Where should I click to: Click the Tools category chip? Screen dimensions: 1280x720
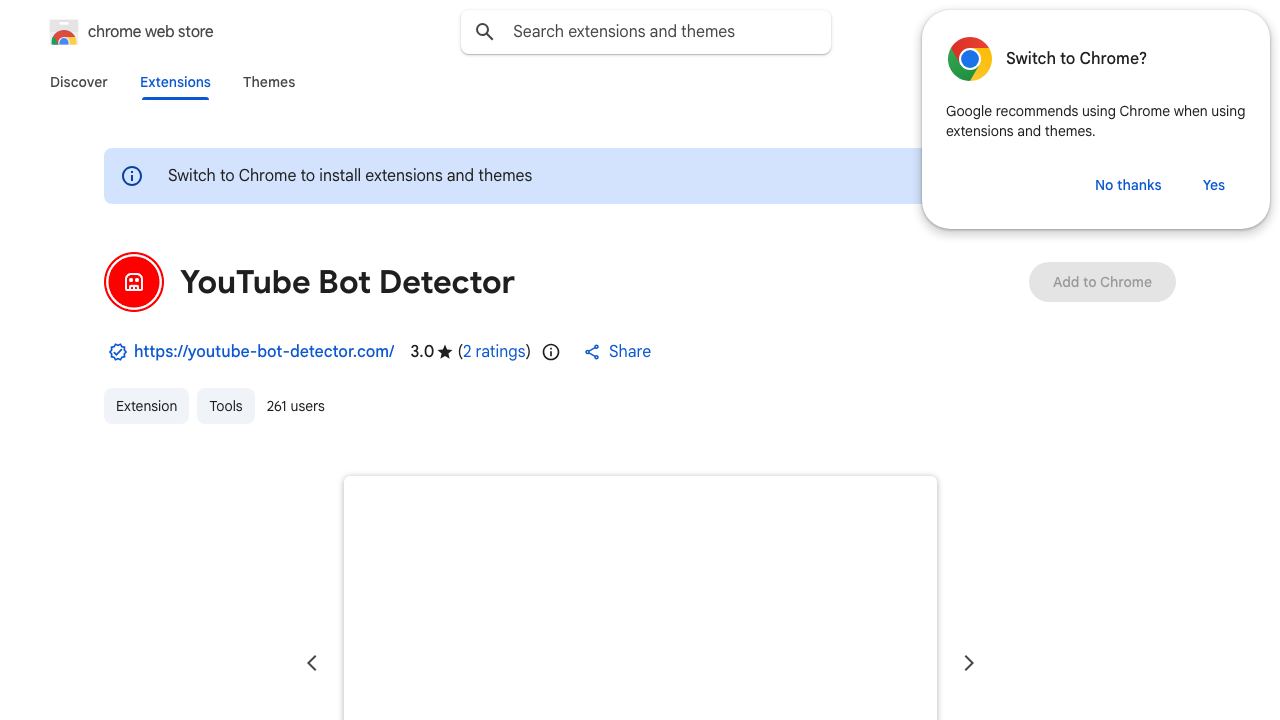[226, 406]
